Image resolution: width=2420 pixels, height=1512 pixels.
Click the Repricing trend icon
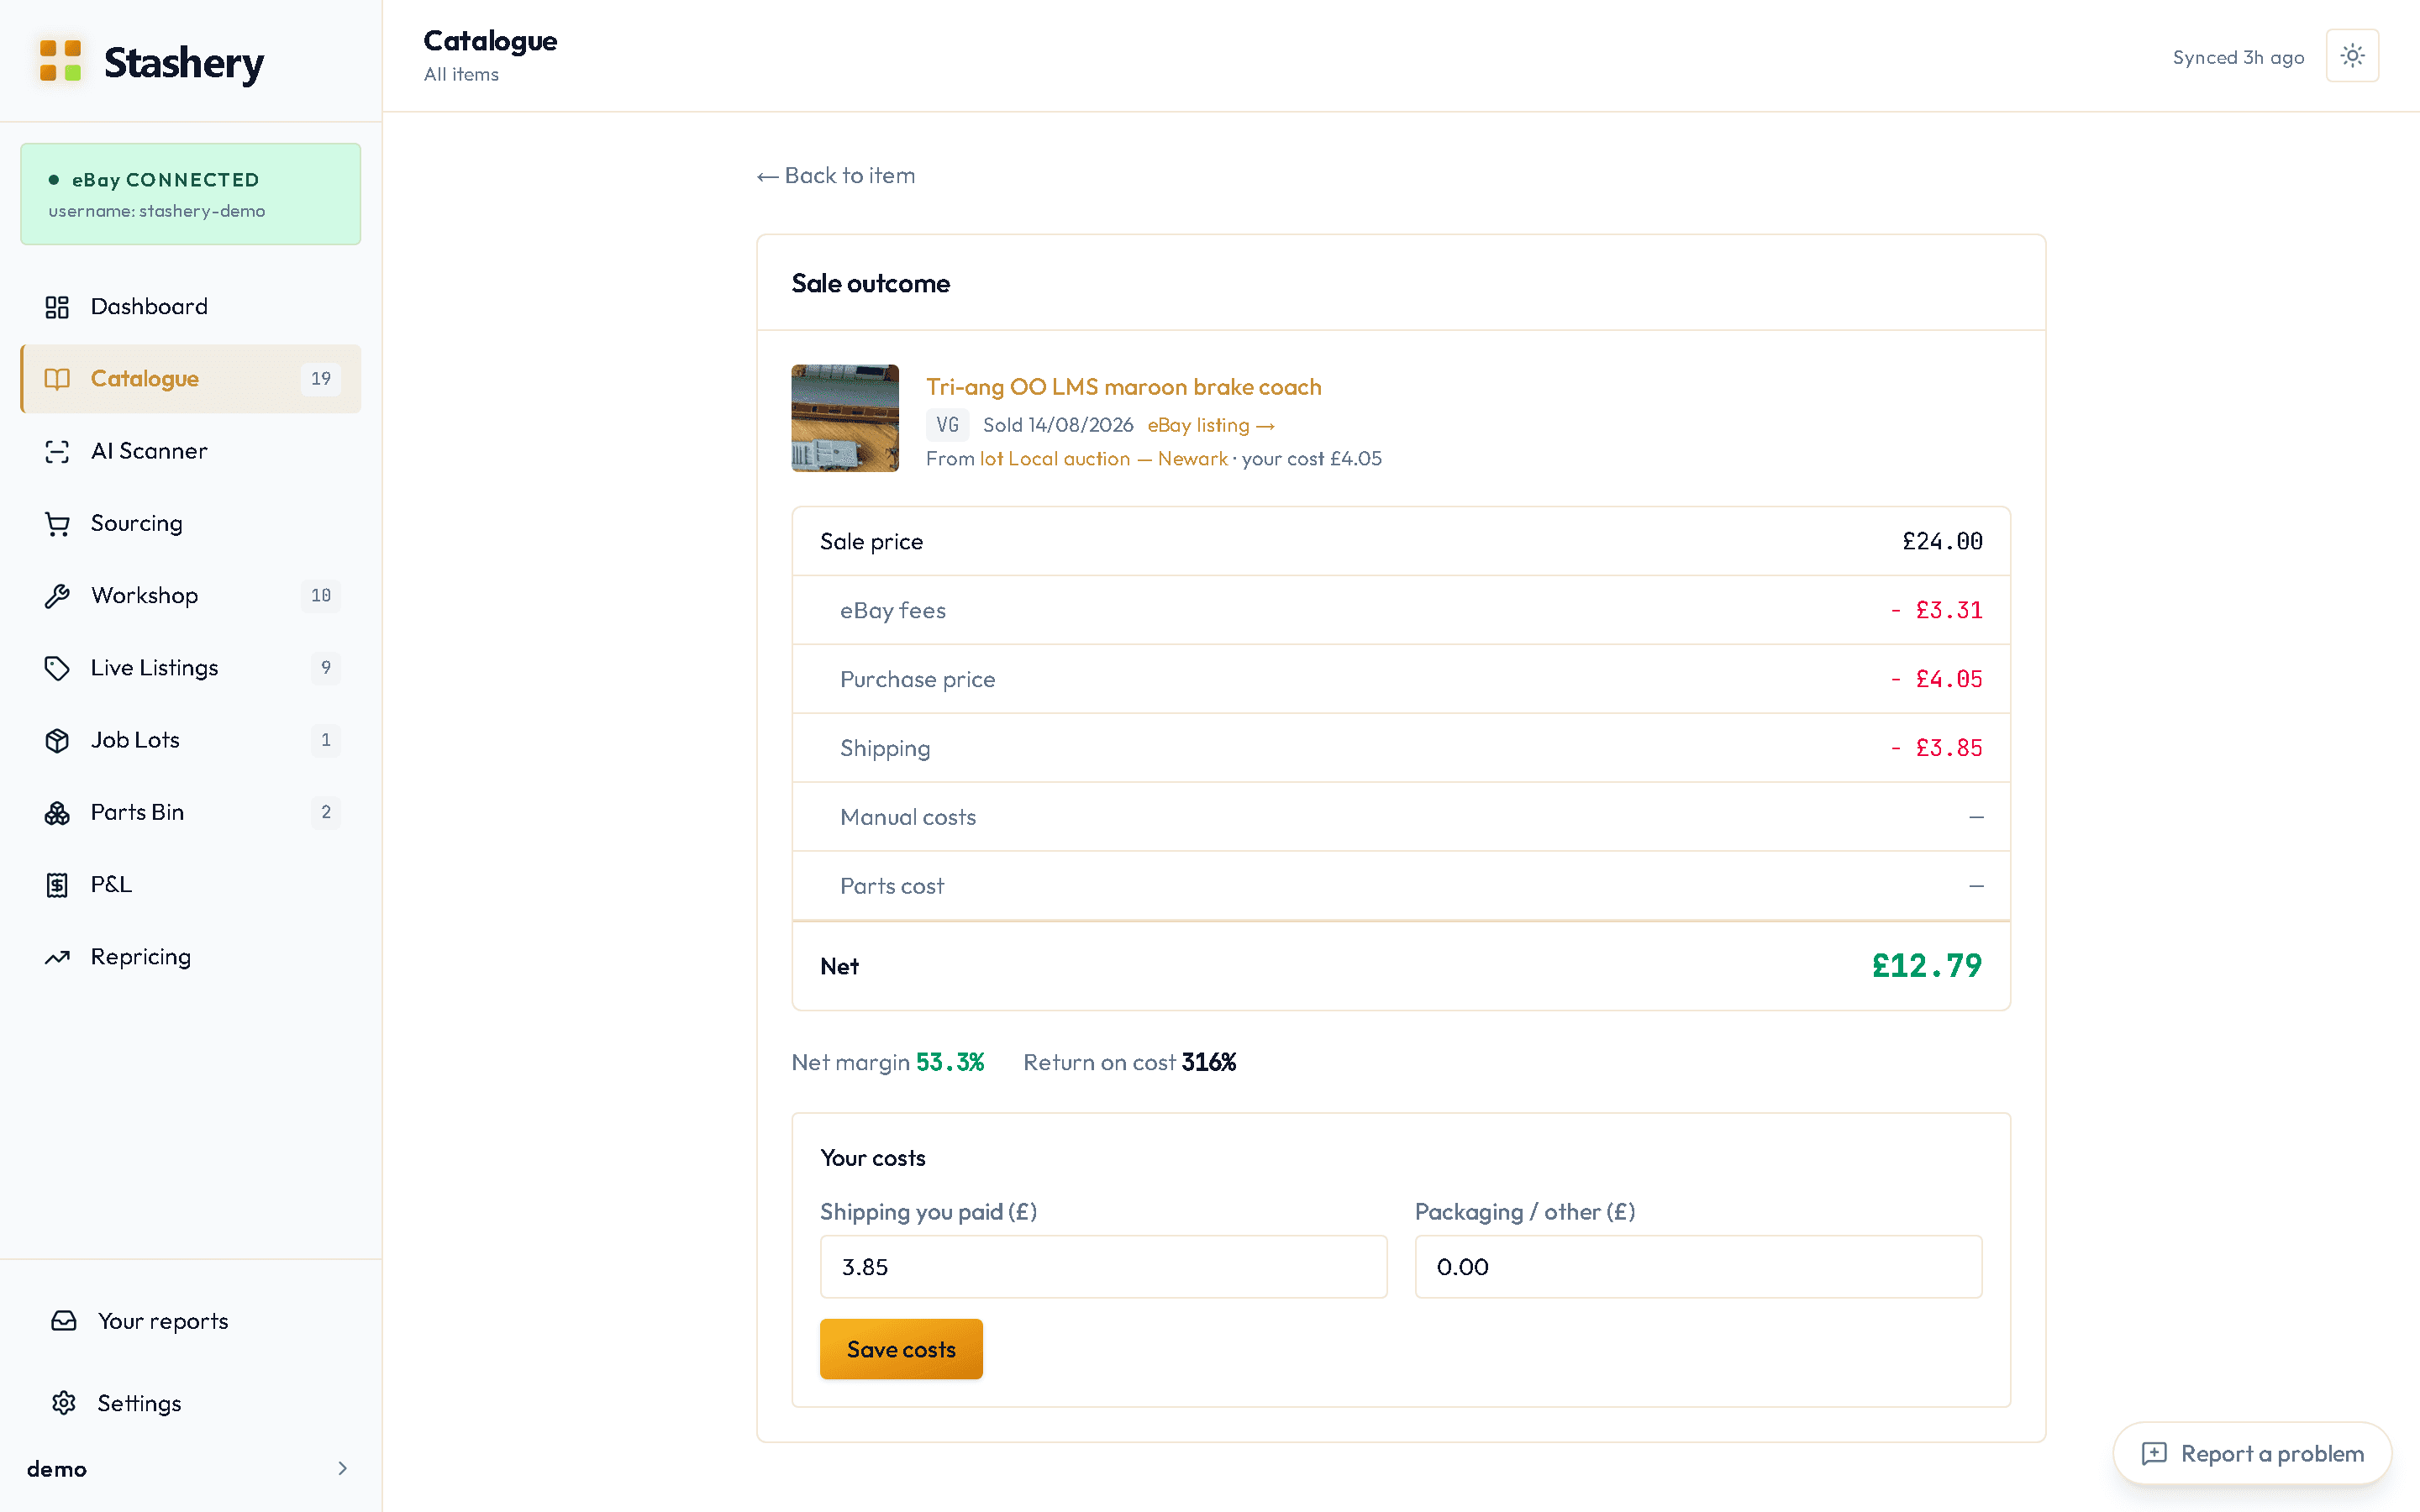pyautogui.click(x=57, y=957)
